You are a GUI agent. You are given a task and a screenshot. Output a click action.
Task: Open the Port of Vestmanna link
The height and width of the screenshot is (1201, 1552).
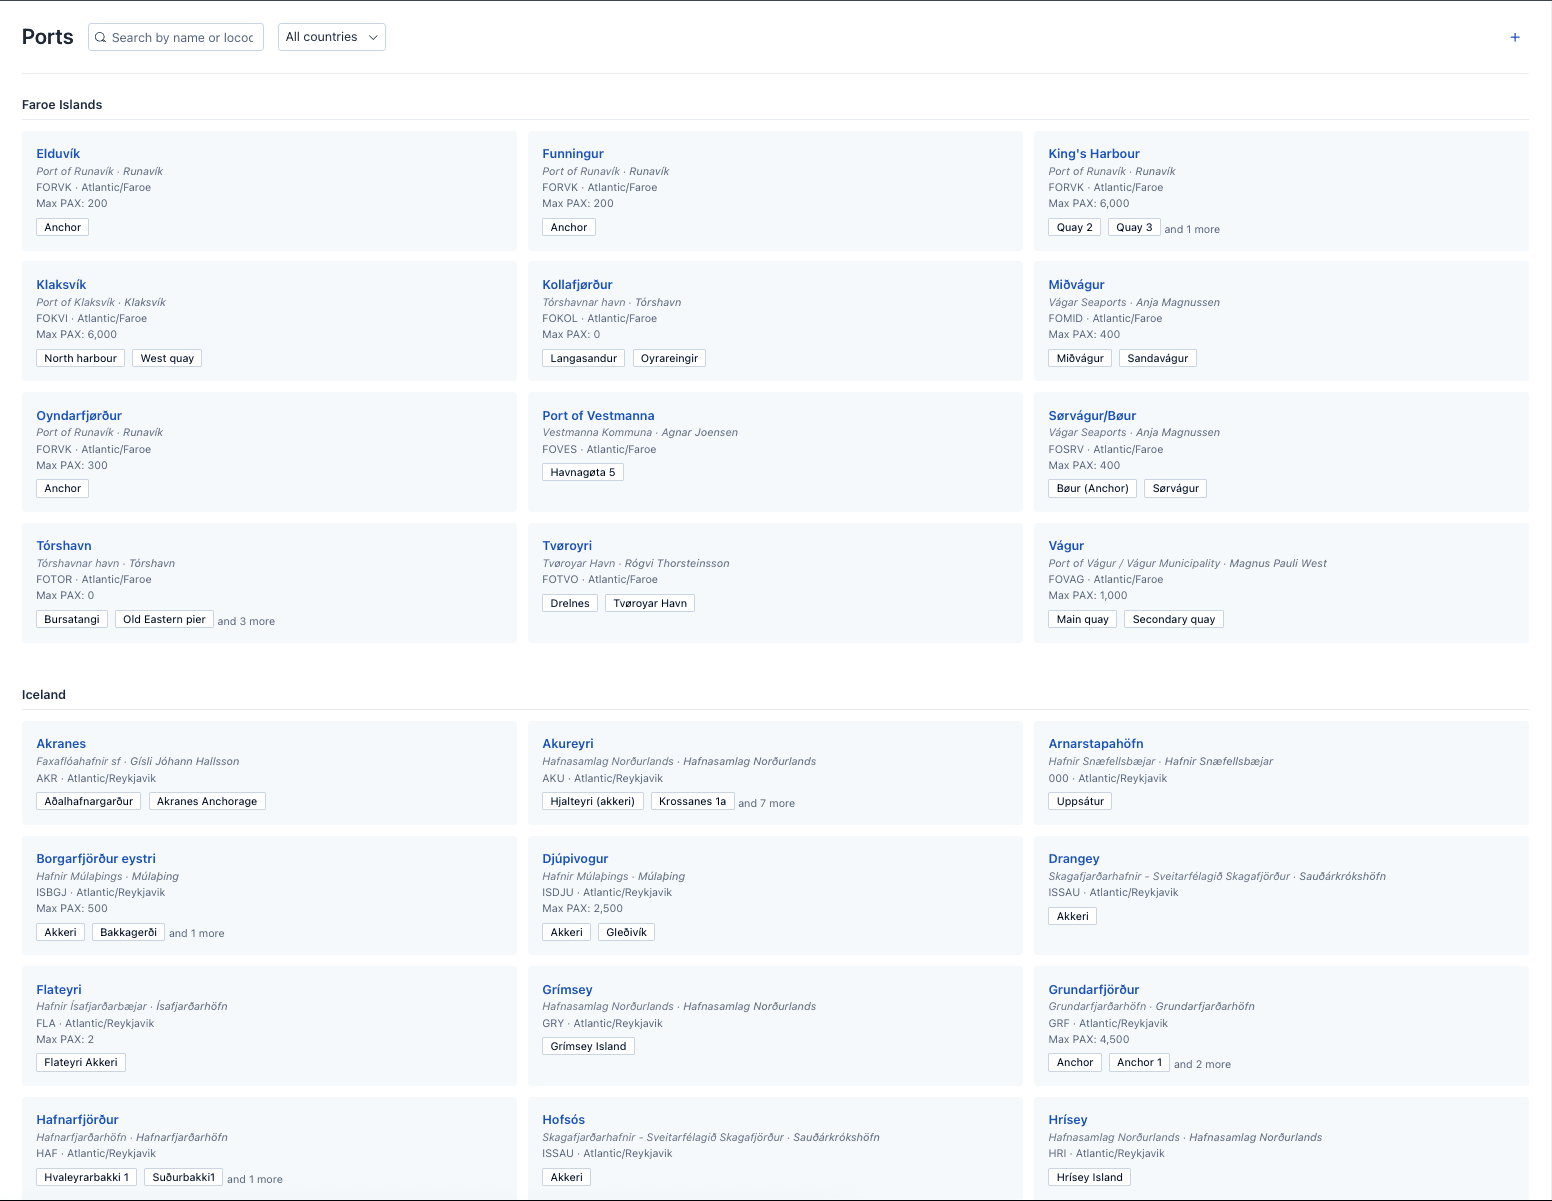598,416
